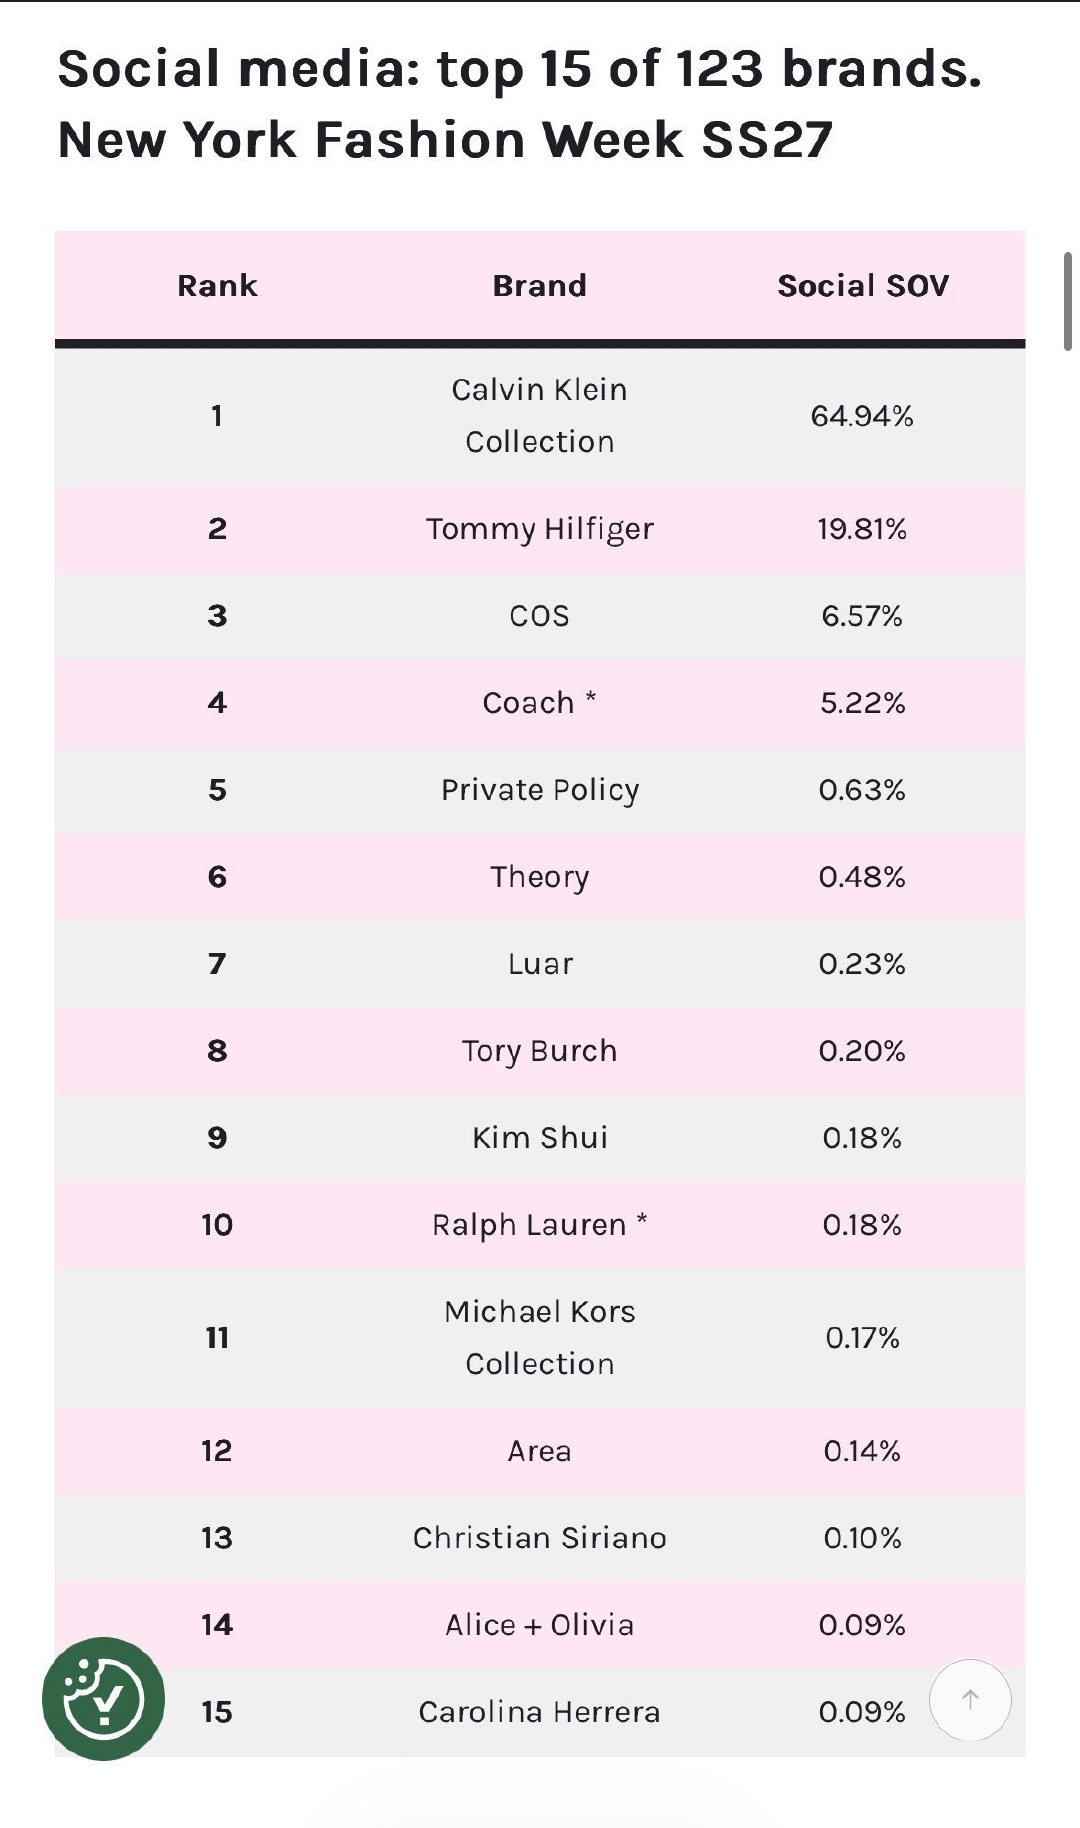Click the 64.94% Social SOV value
Image resolution: width=1080 pixels, height=1828 pixels.
click(862, 416)
